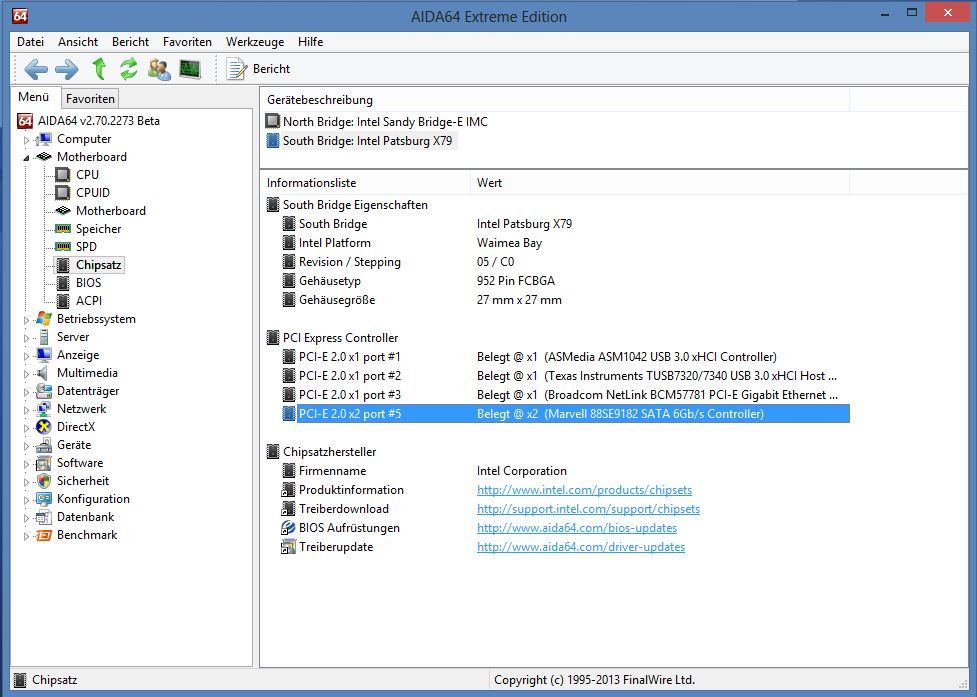Click the Datenbank icon

44,517
